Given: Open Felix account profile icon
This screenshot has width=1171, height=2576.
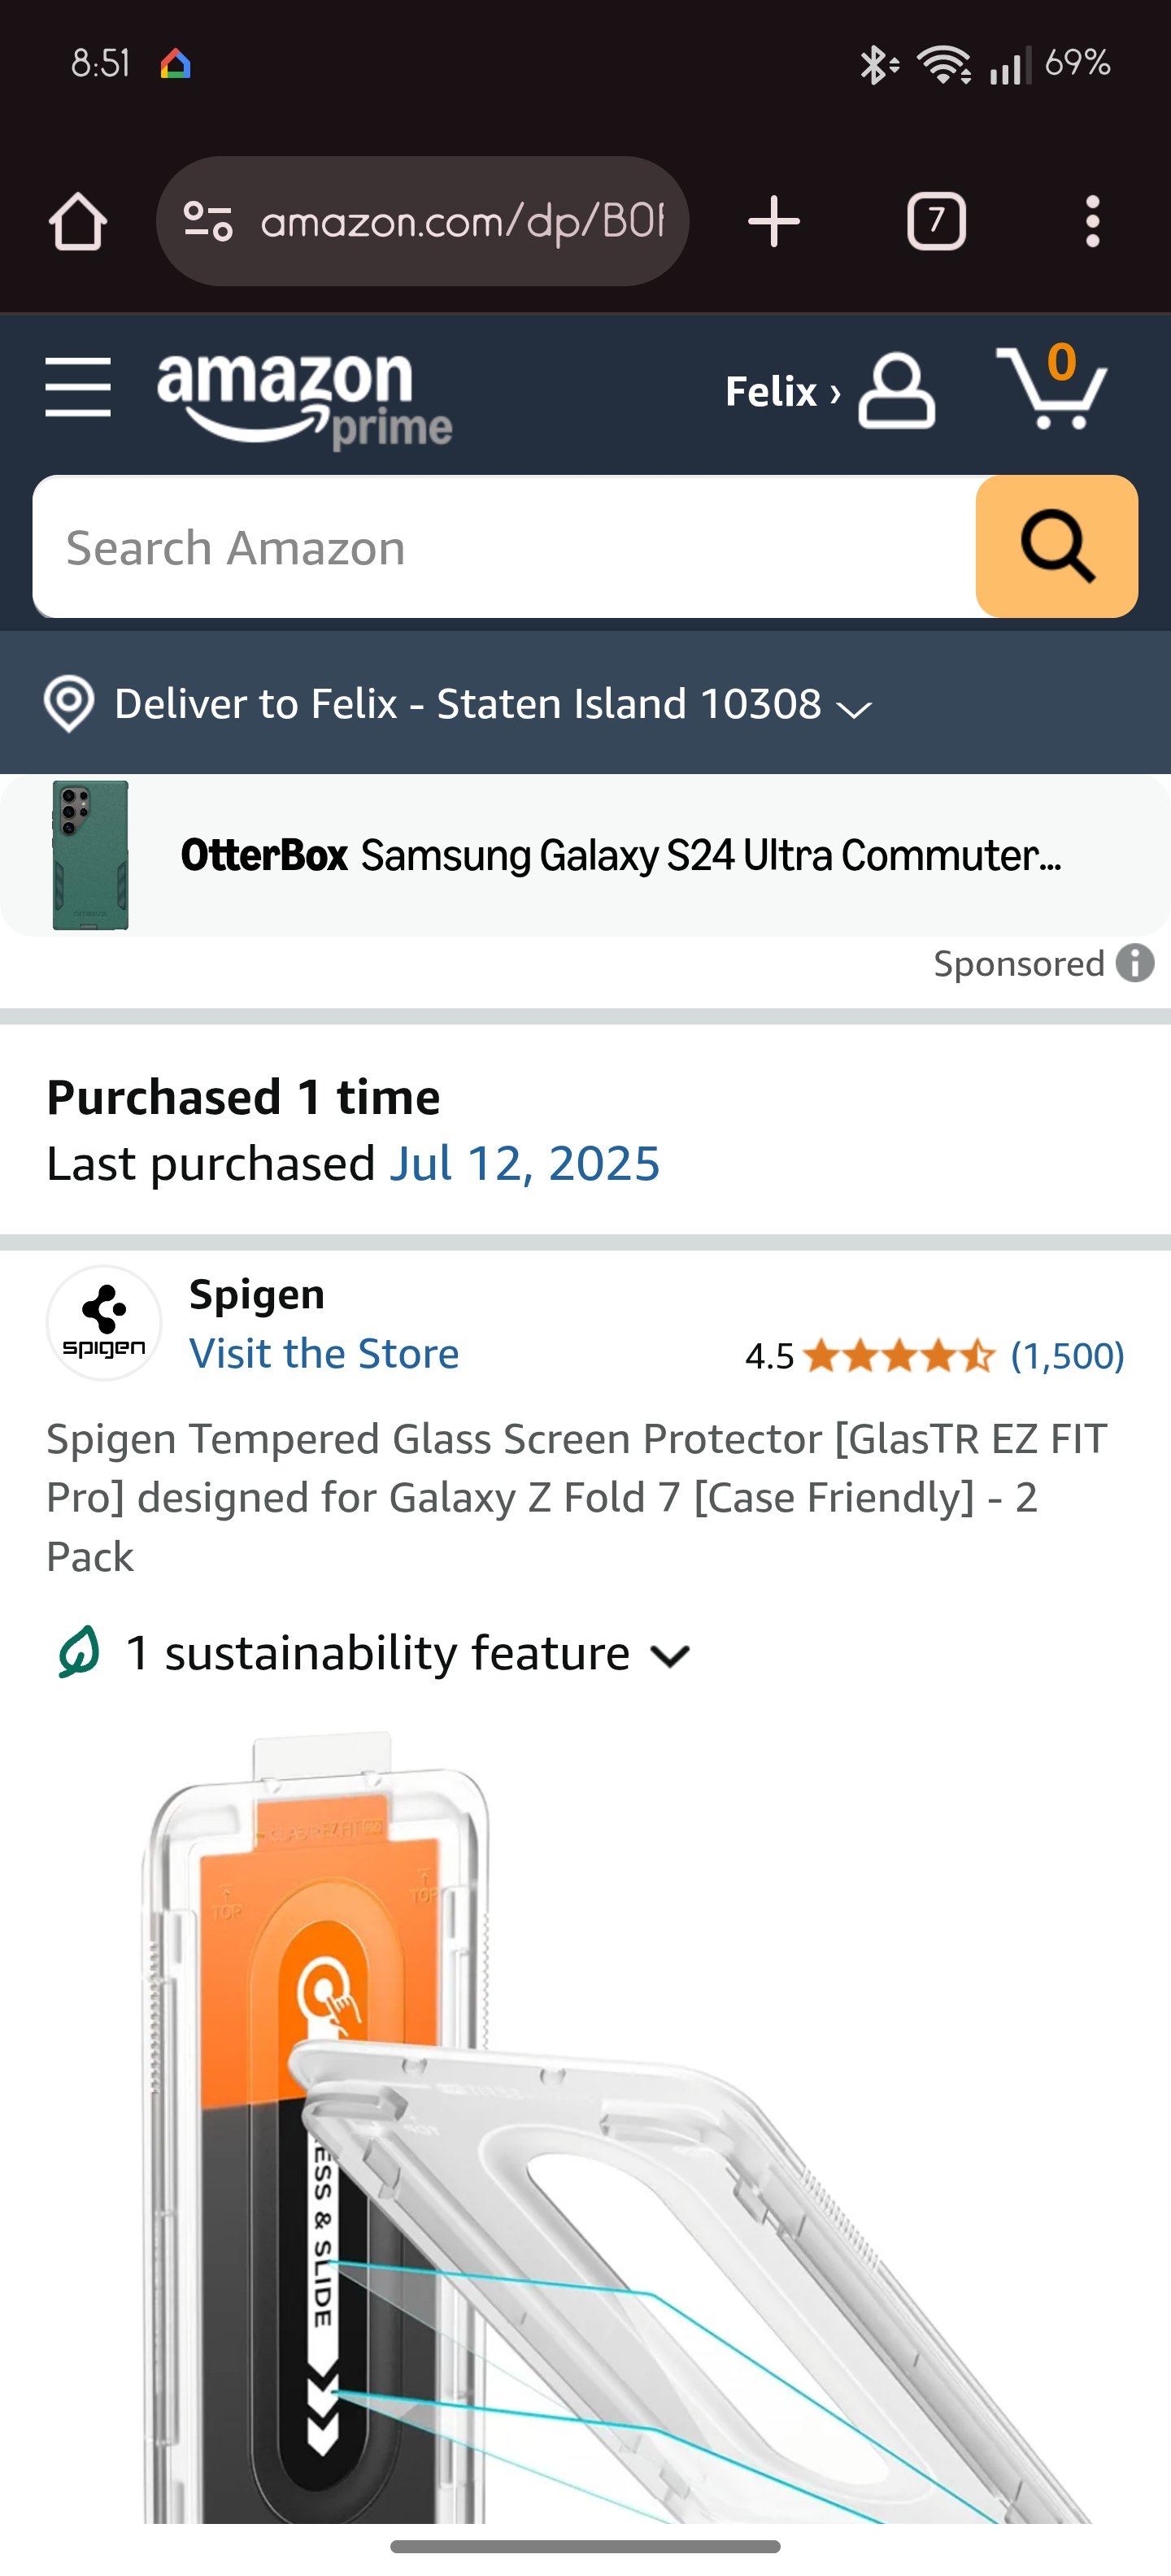Looking at the screenshot, I should (x=896, y=391).
